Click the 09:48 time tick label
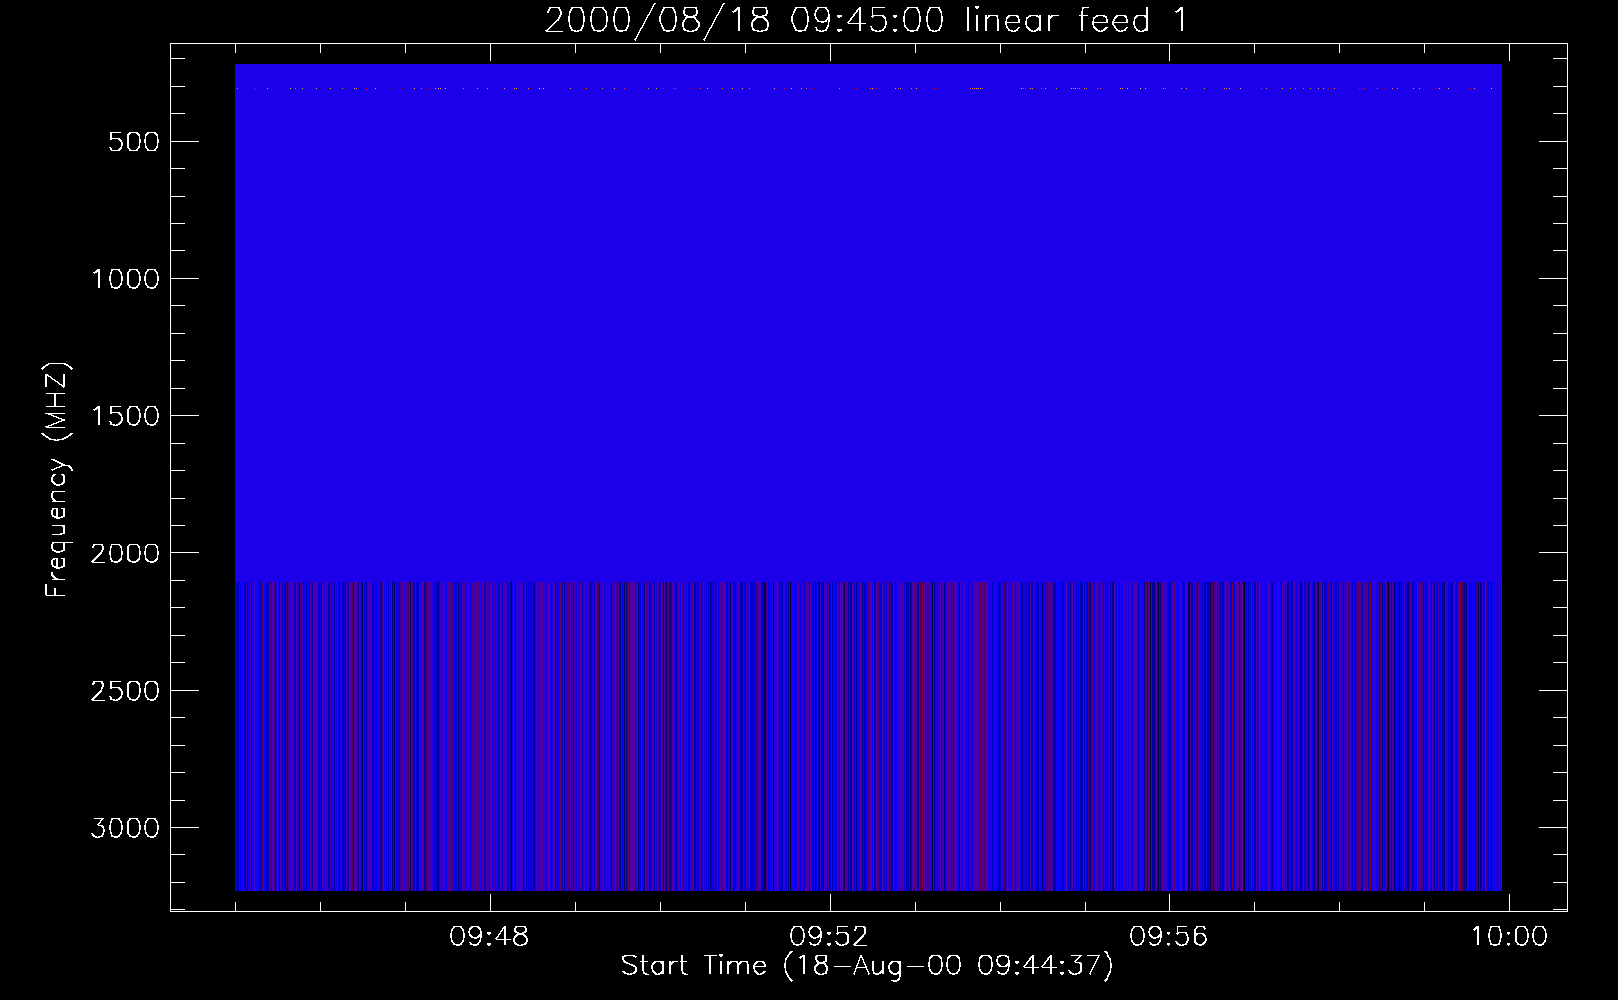1618x1000 pixels. click(489, 937)
